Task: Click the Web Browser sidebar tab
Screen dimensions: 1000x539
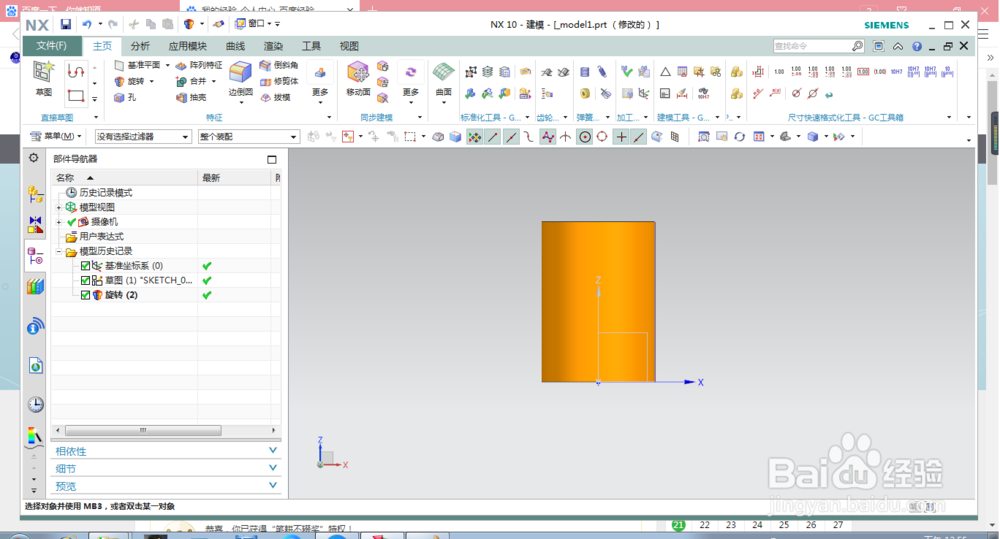Action: (35, 365)
